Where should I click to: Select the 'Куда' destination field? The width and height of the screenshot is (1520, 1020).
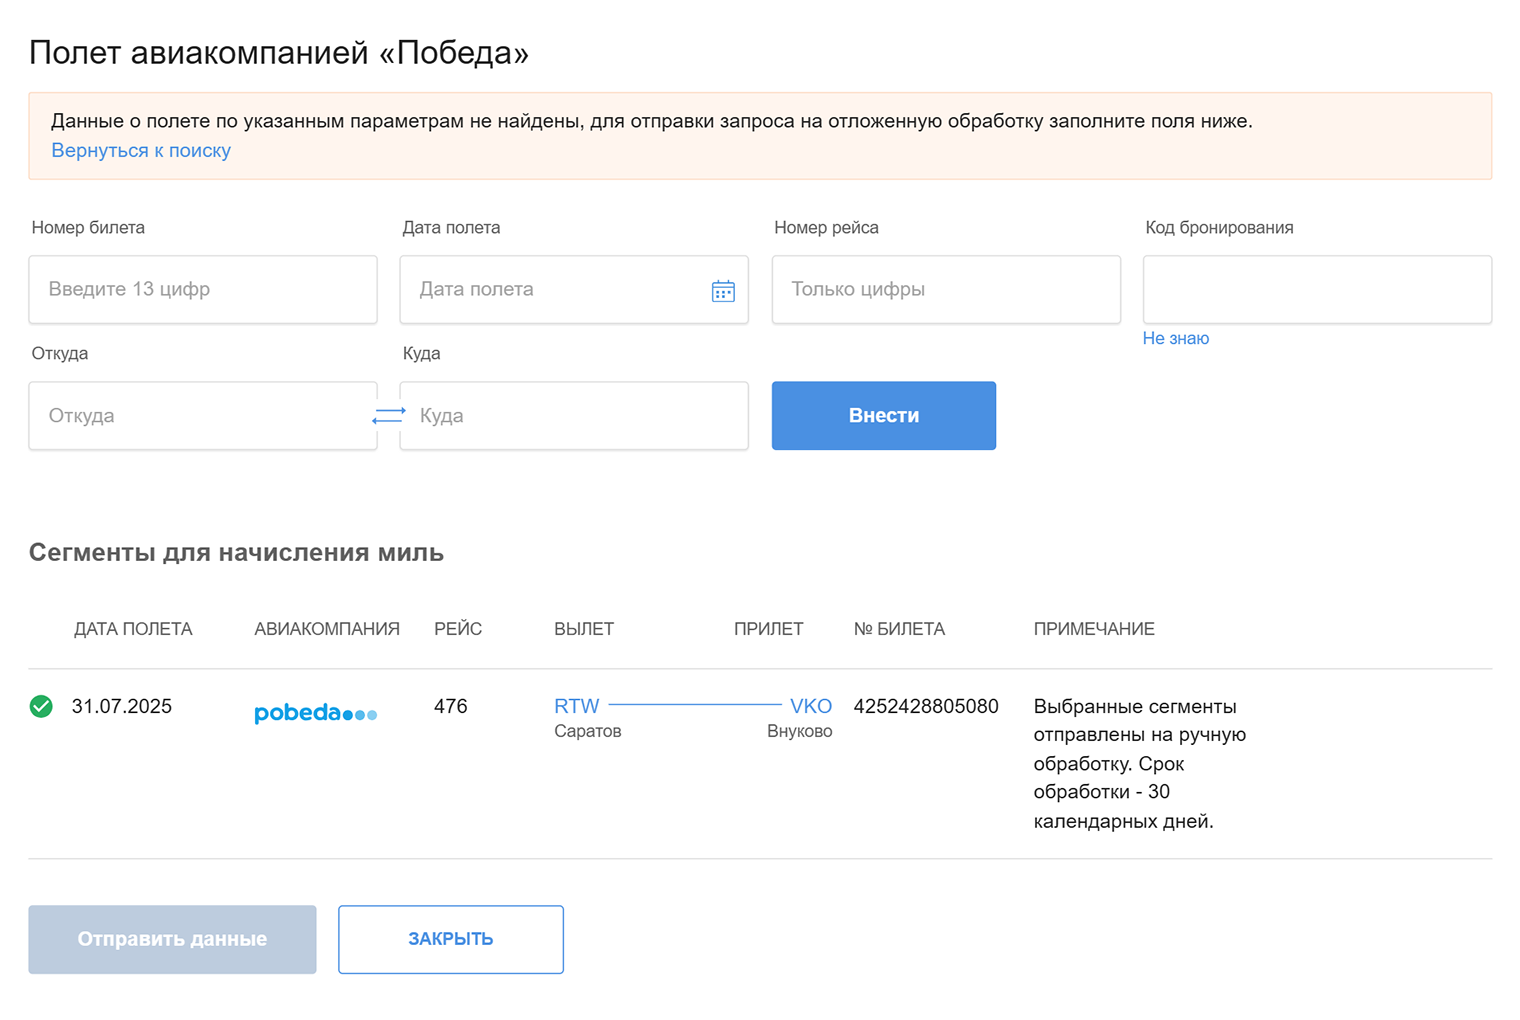point(574,416)
